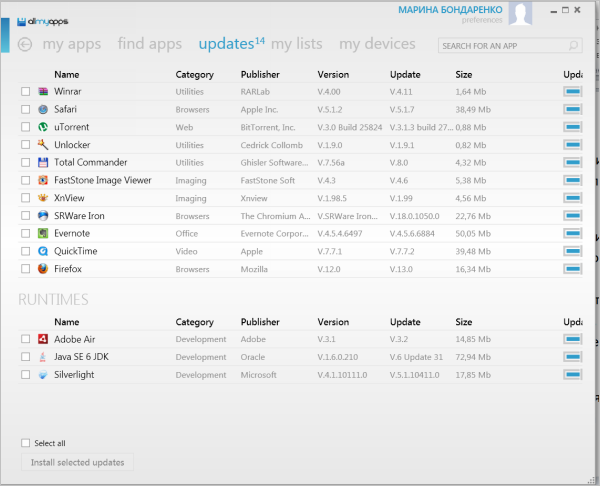Enable the Select all checkbox
600x486 pixels.
pyautogui.click(x=26, y=443)
